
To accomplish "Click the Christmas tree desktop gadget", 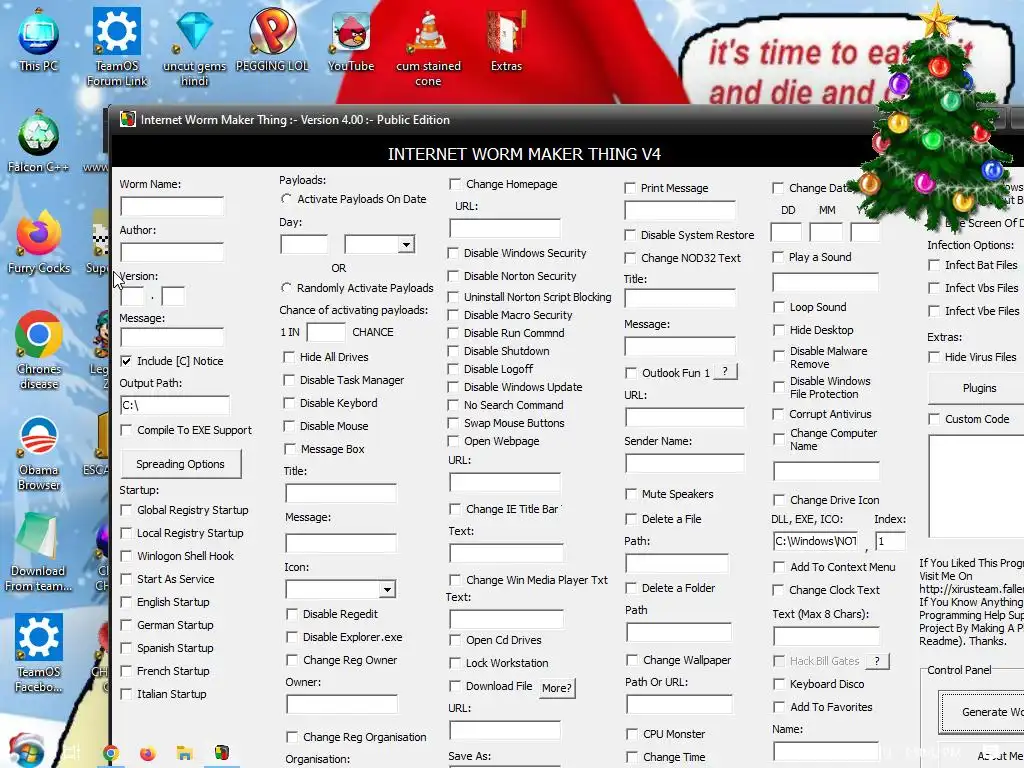I will (x=935, y=118).
